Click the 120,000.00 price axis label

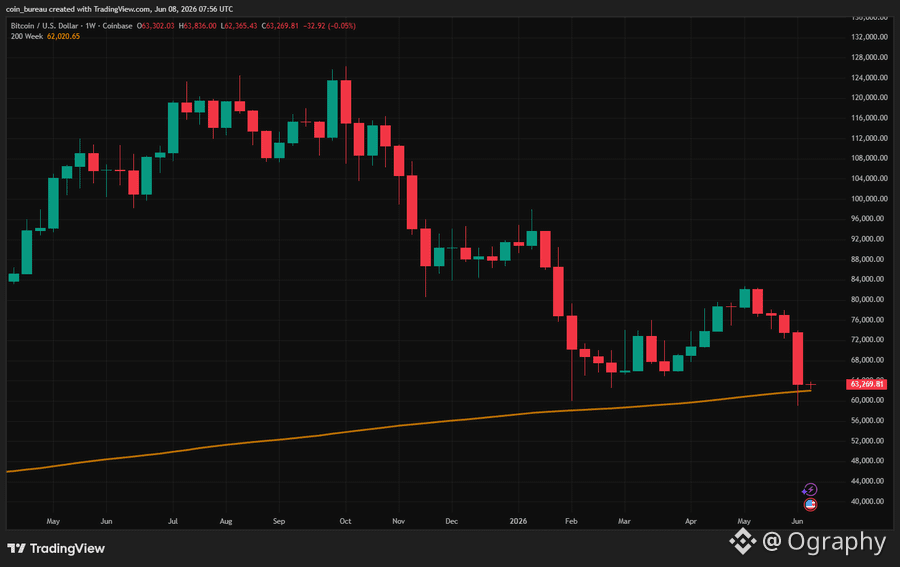click(868, 98)
